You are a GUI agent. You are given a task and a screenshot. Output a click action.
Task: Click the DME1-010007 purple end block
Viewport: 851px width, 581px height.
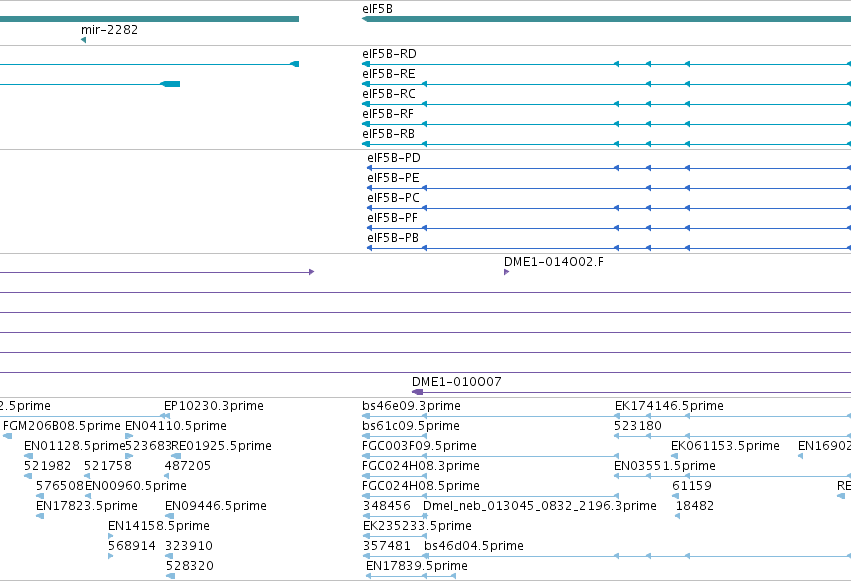click(417, 392)
